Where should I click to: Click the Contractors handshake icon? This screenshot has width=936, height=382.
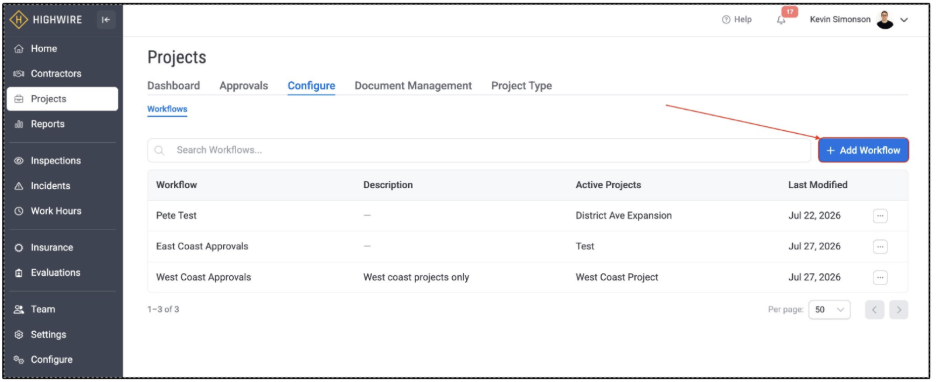(x=19, y=74)
